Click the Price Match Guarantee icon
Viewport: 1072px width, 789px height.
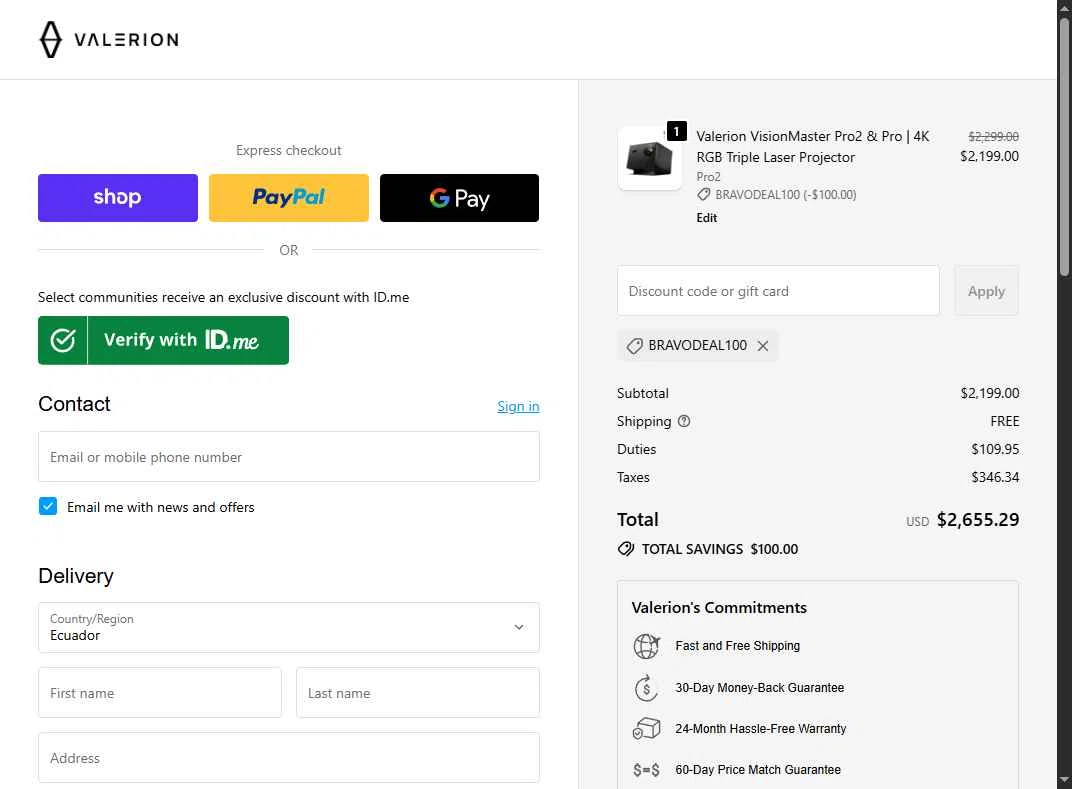647,771
